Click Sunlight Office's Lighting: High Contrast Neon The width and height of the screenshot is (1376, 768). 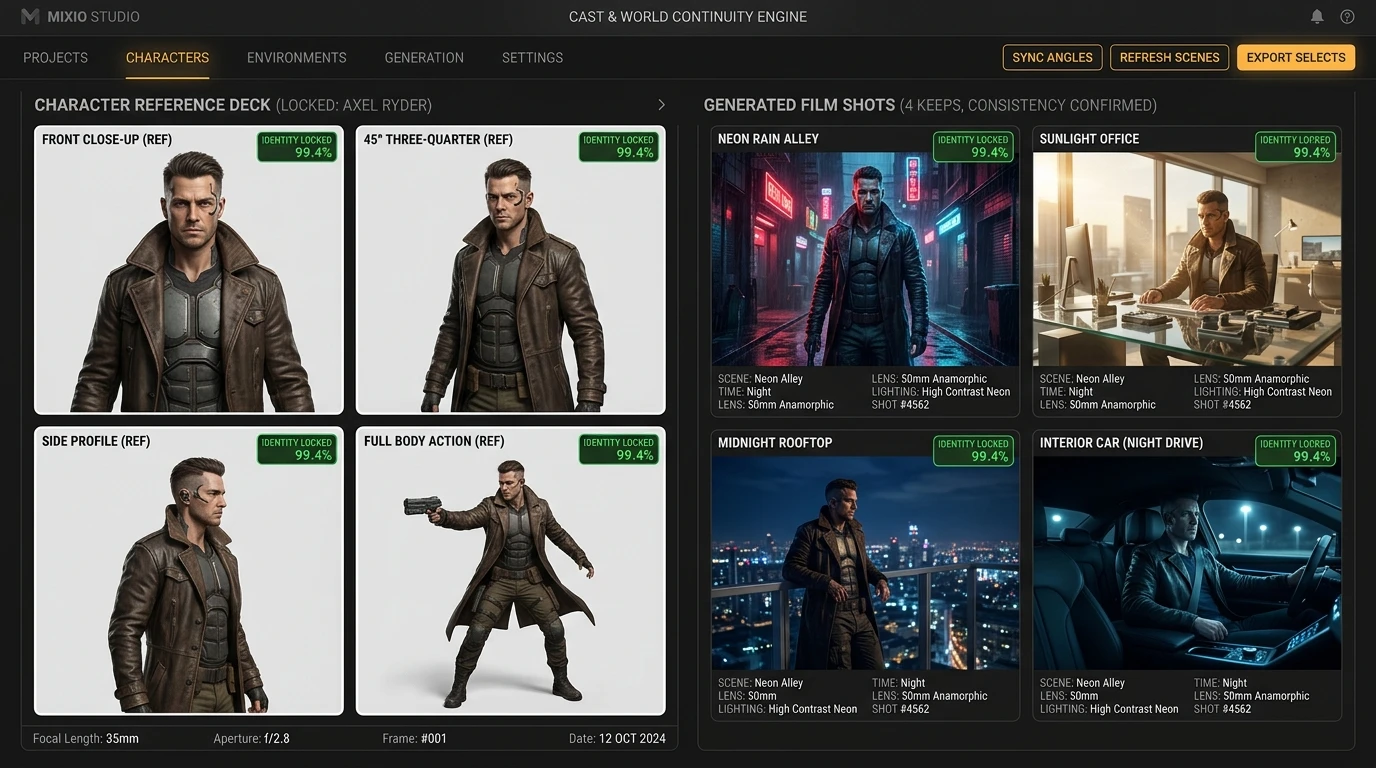[x=1263, y=392]
